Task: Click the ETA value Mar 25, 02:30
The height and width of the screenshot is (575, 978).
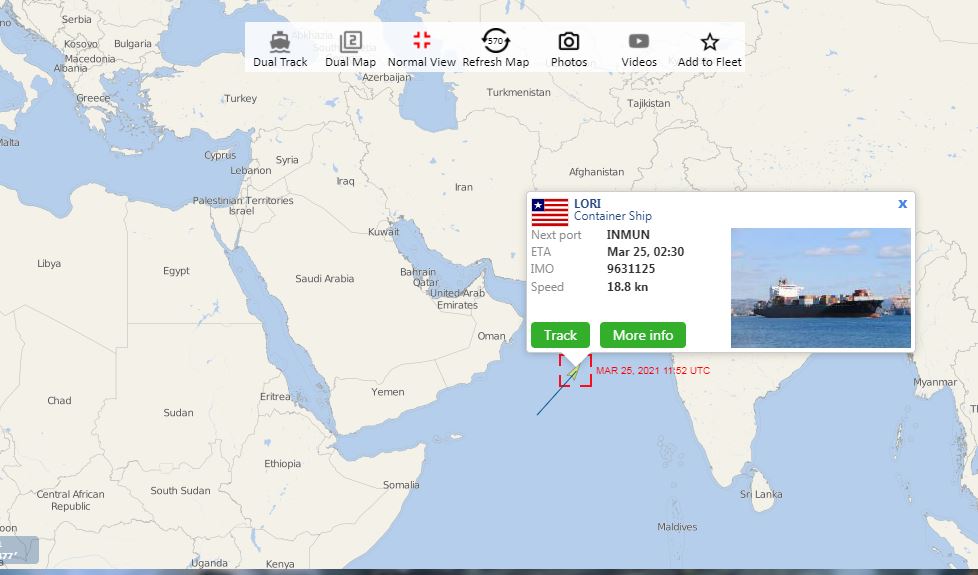Action: coord(646,252)
